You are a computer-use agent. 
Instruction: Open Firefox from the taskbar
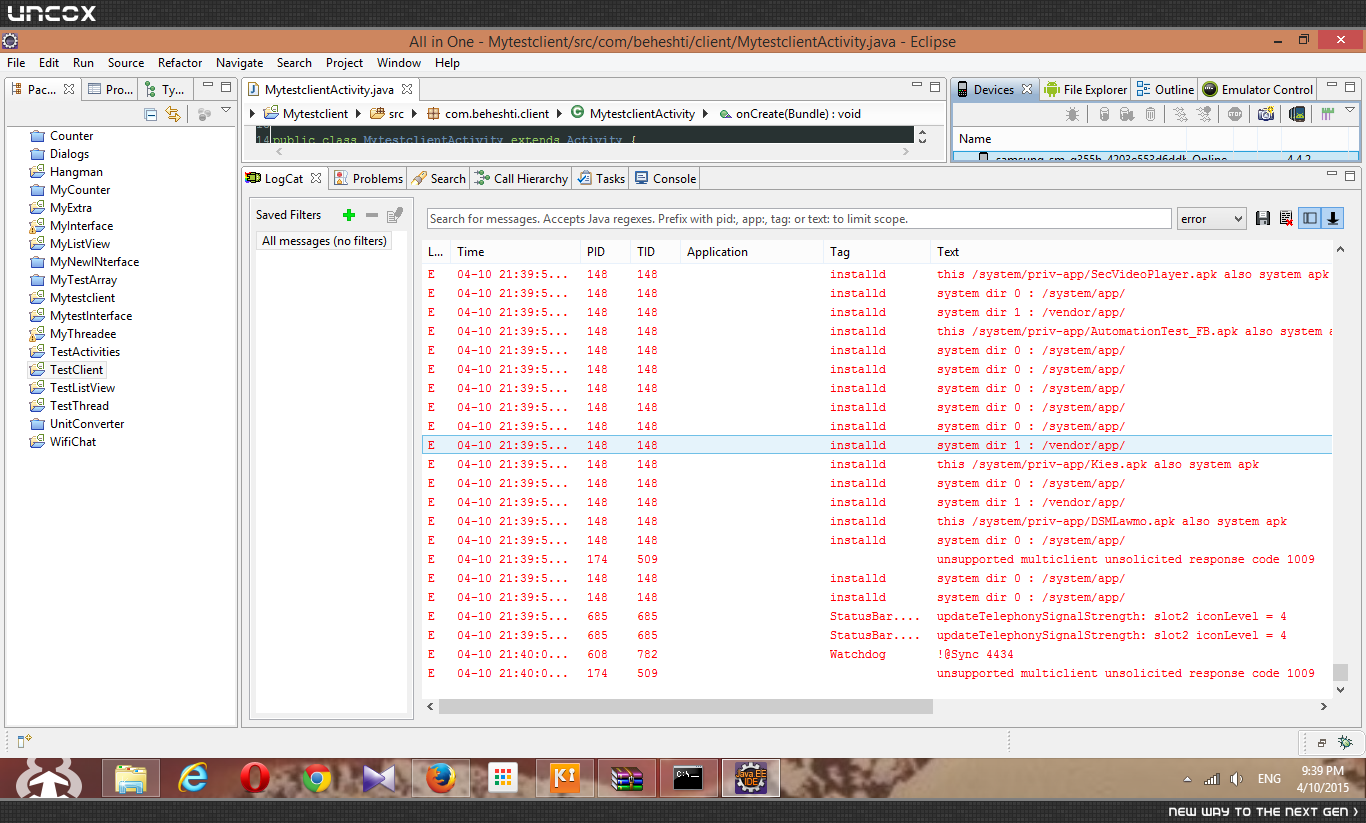point(441,778)
